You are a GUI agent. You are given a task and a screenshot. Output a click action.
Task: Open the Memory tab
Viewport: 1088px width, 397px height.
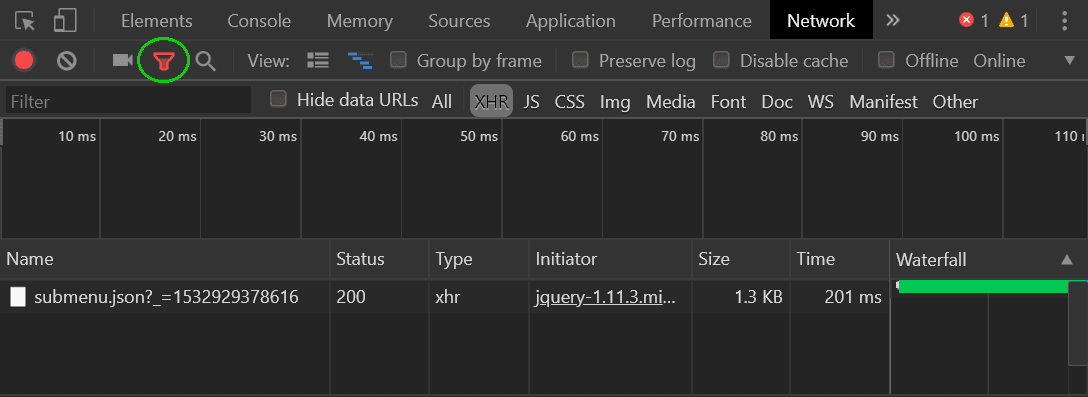pyautogui.click(x=359, y=21)
